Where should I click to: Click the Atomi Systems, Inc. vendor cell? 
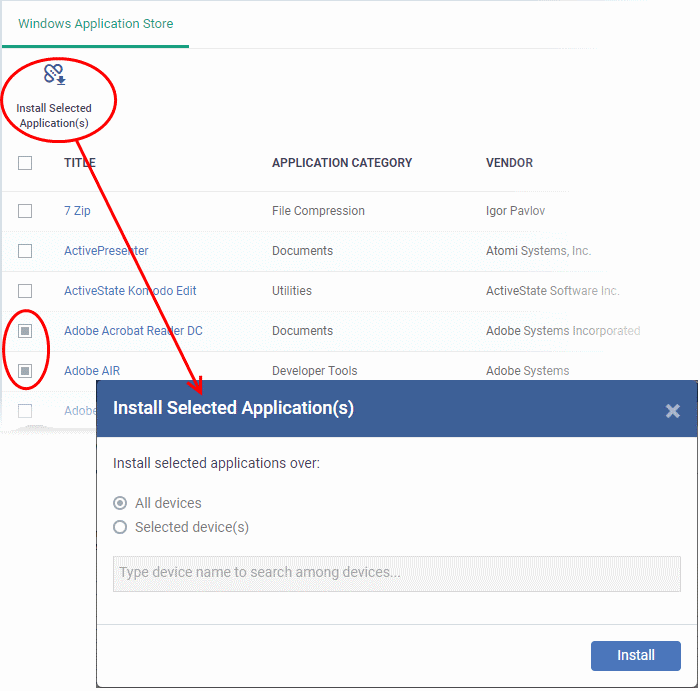click(538, 251)
